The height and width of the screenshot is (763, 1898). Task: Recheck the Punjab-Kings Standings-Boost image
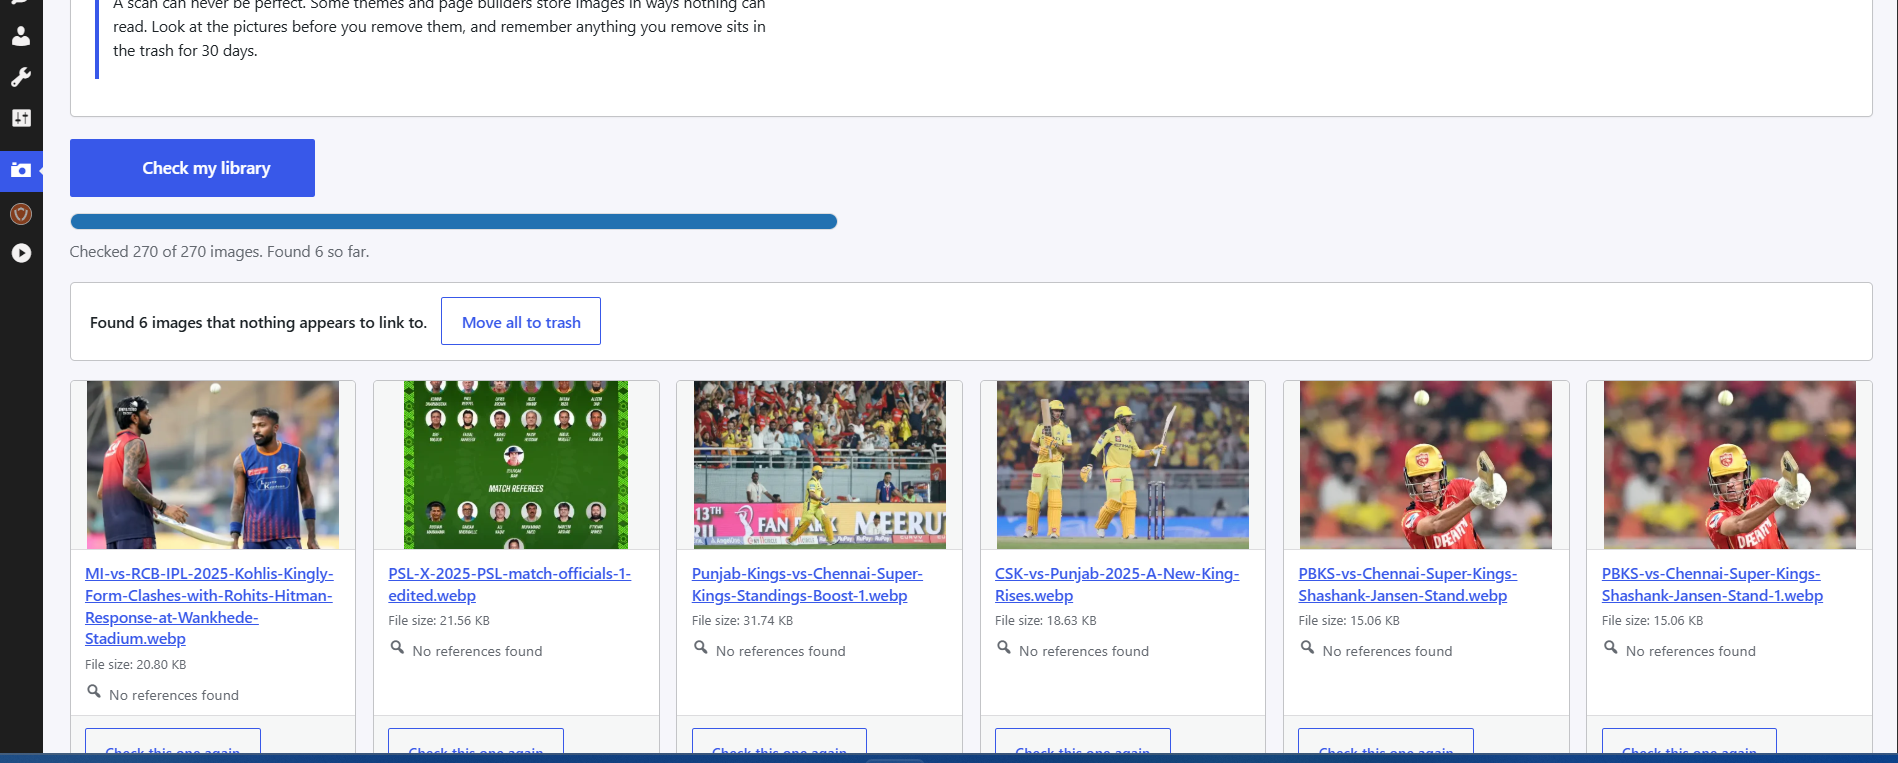point(779,741)
